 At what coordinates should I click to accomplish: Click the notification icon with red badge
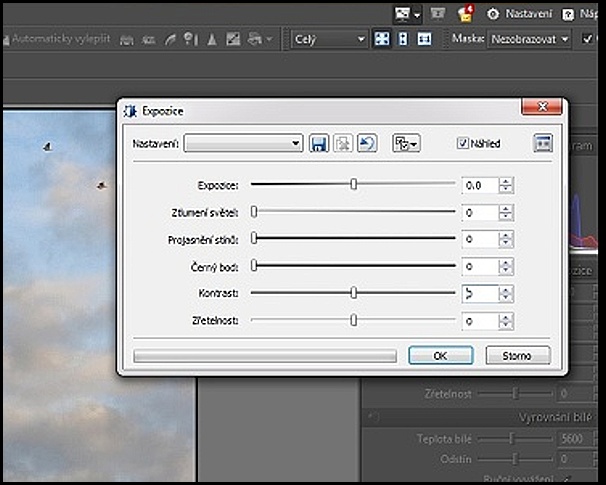click(464, 14)
